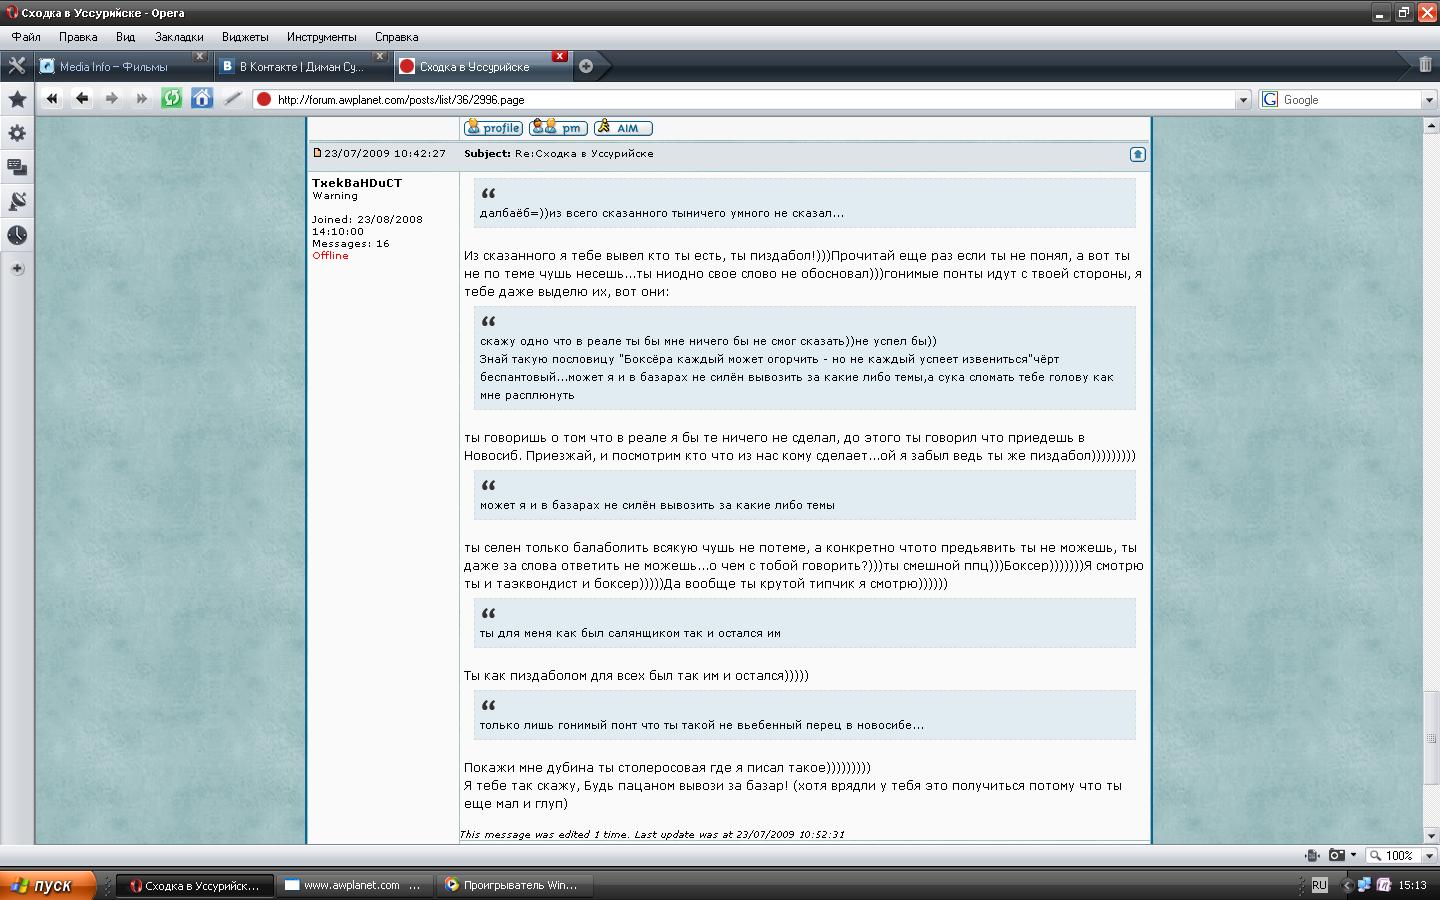Viewport: 1440px width, 900px height.
Task: Open the Bookmarks star panel
Action: click(17, 99)
